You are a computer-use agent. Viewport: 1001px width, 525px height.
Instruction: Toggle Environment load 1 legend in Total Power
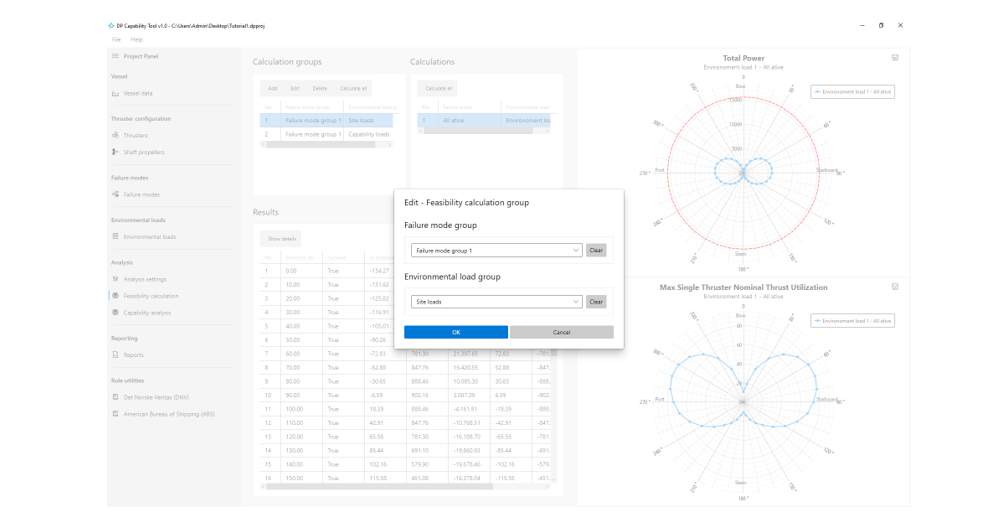(852, 92)
